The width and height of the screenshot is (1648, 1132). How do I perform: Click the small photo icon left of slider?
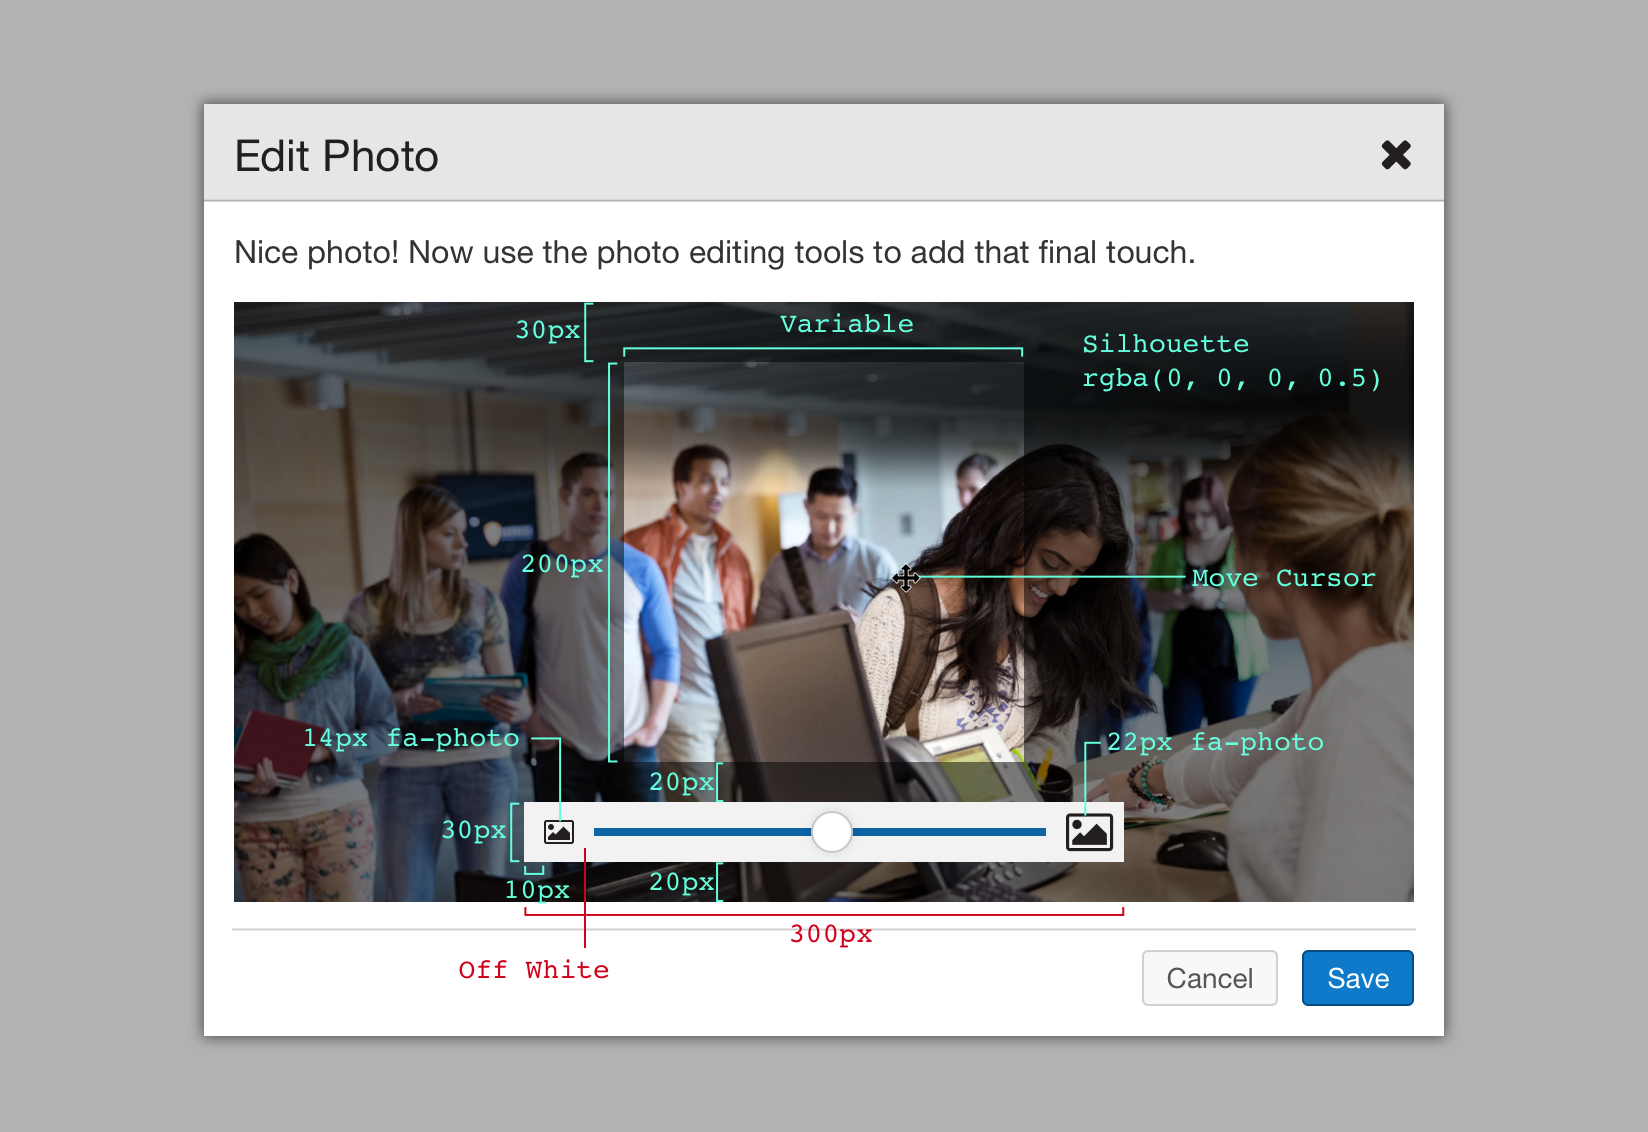[558, 831]
